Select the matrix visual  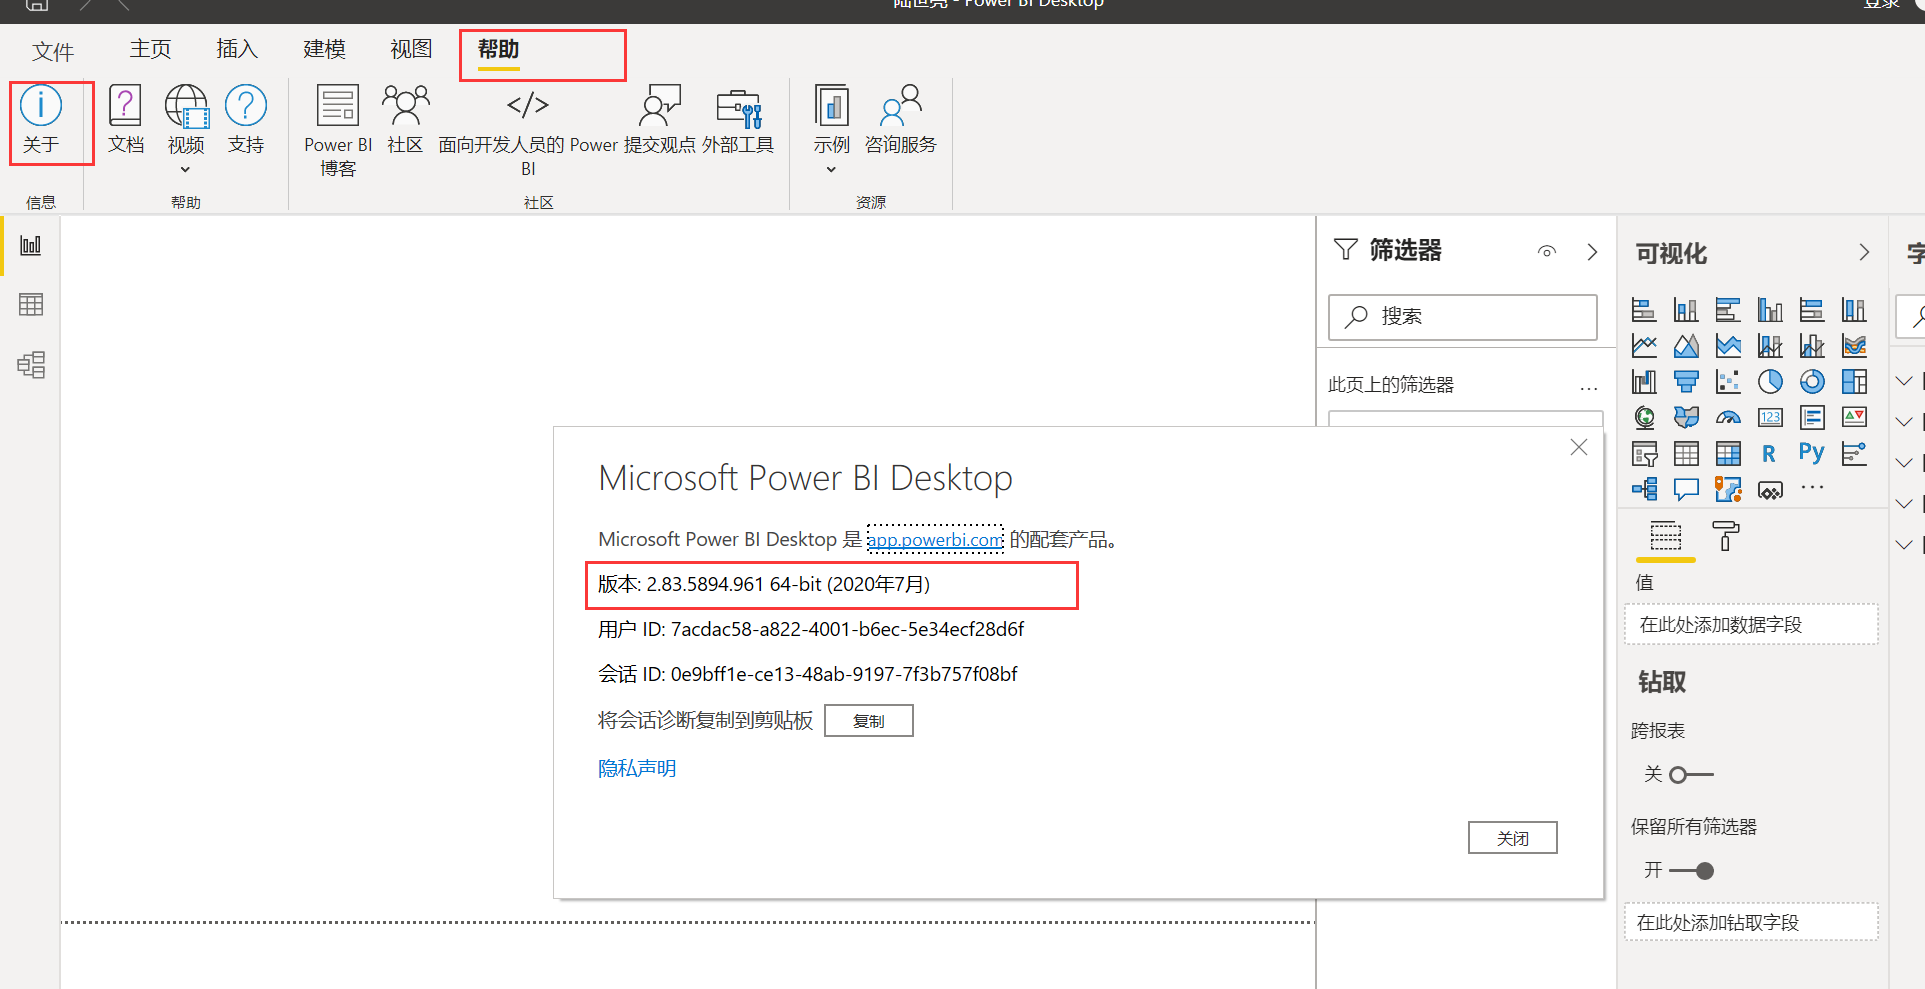[1728, 454]
